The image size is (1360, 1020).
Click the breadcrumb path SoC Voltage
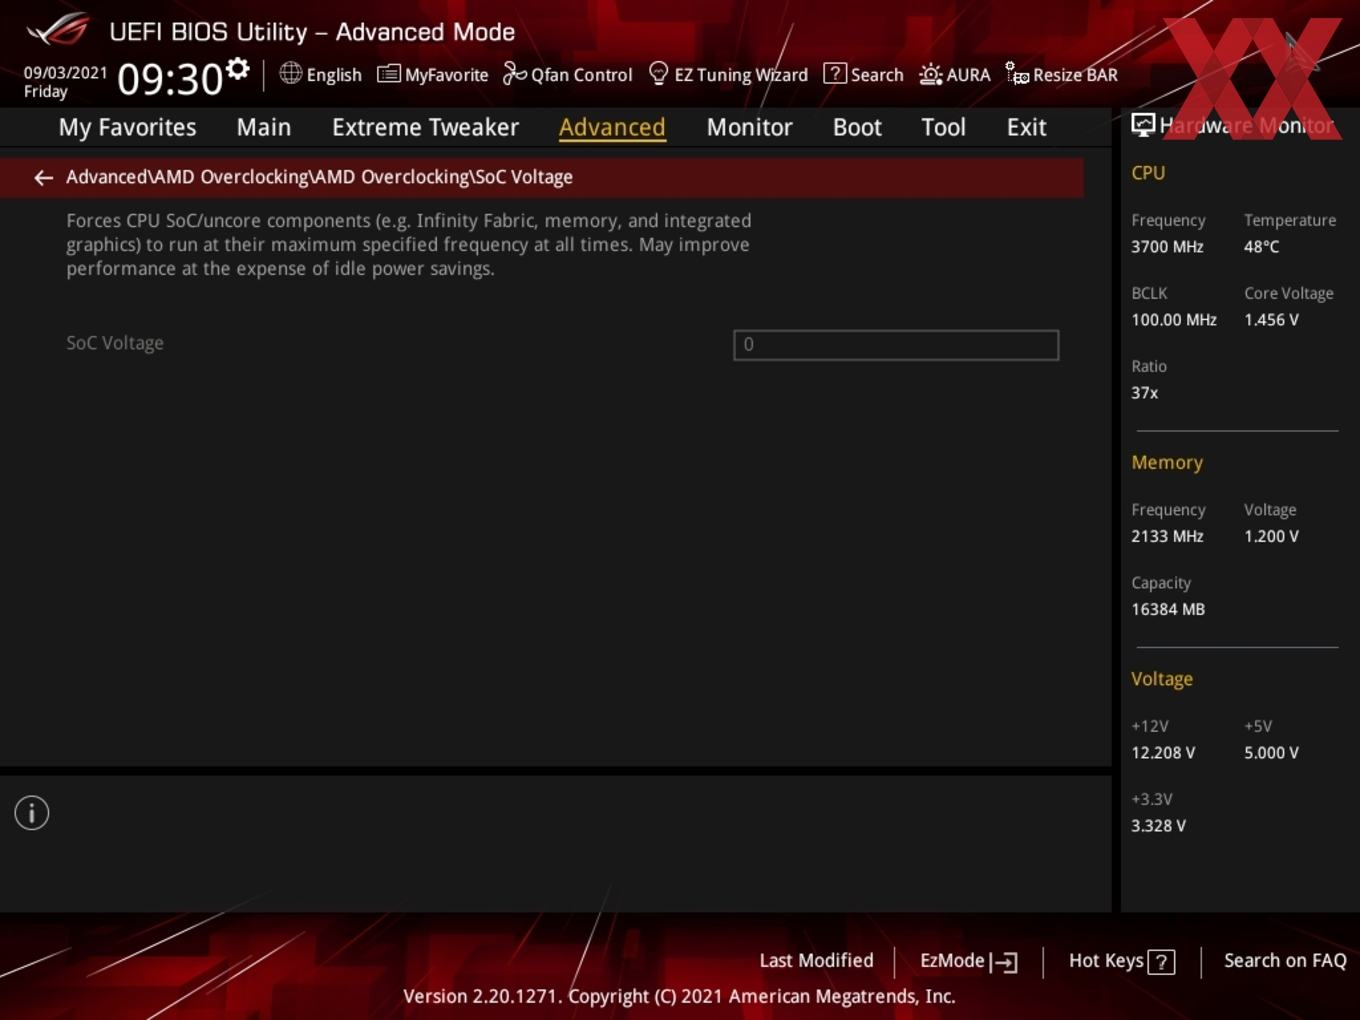pos(523,177)
